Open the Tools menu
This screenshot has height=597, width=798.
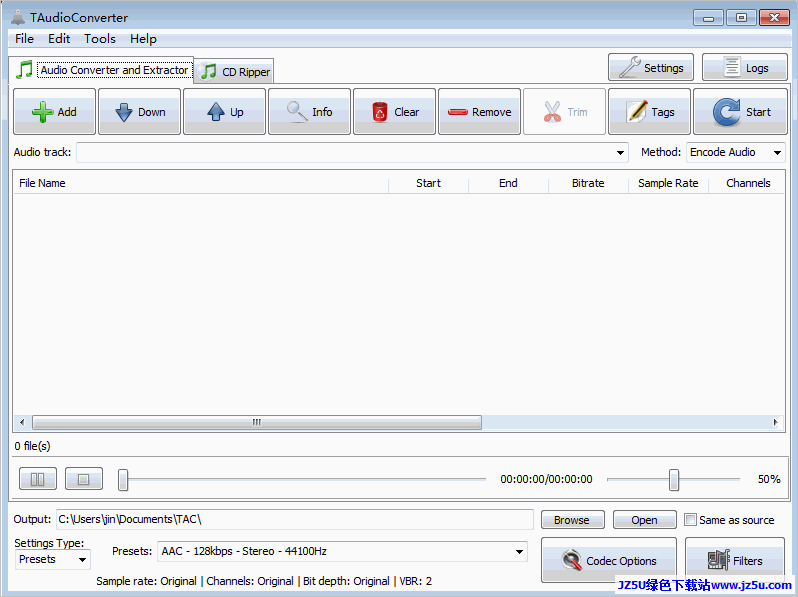pyautogui.click(x=100, y=39)
